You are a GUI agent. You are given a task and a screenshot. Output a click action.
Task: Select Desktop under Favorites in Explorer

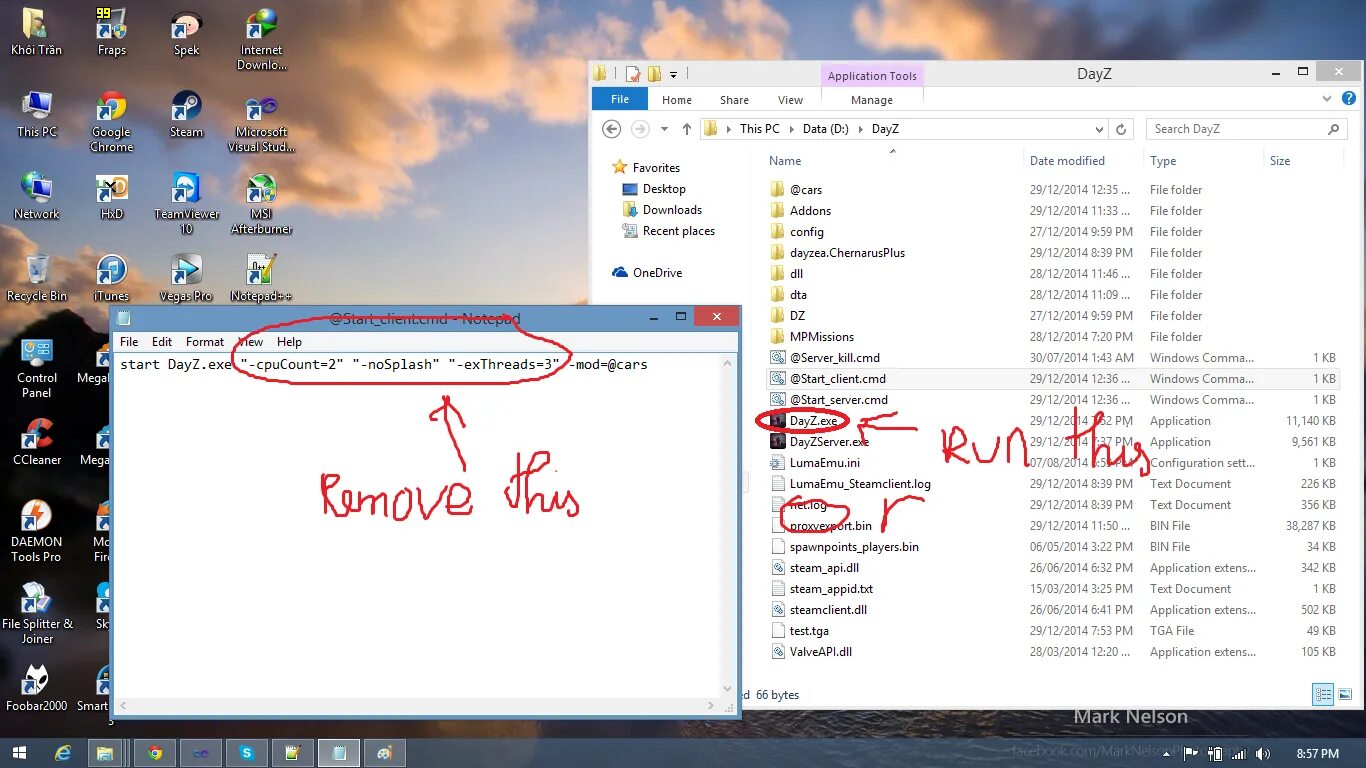(664, 189)
